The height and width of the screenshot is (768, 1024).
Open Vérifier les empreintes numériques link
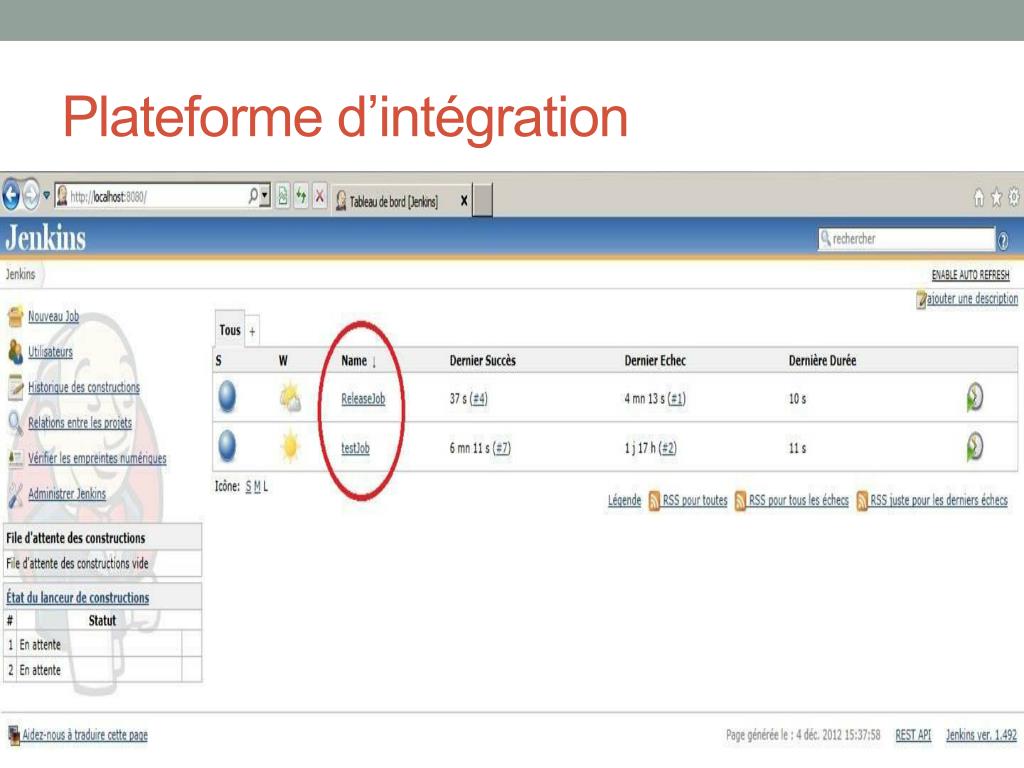tap(97, 458)
